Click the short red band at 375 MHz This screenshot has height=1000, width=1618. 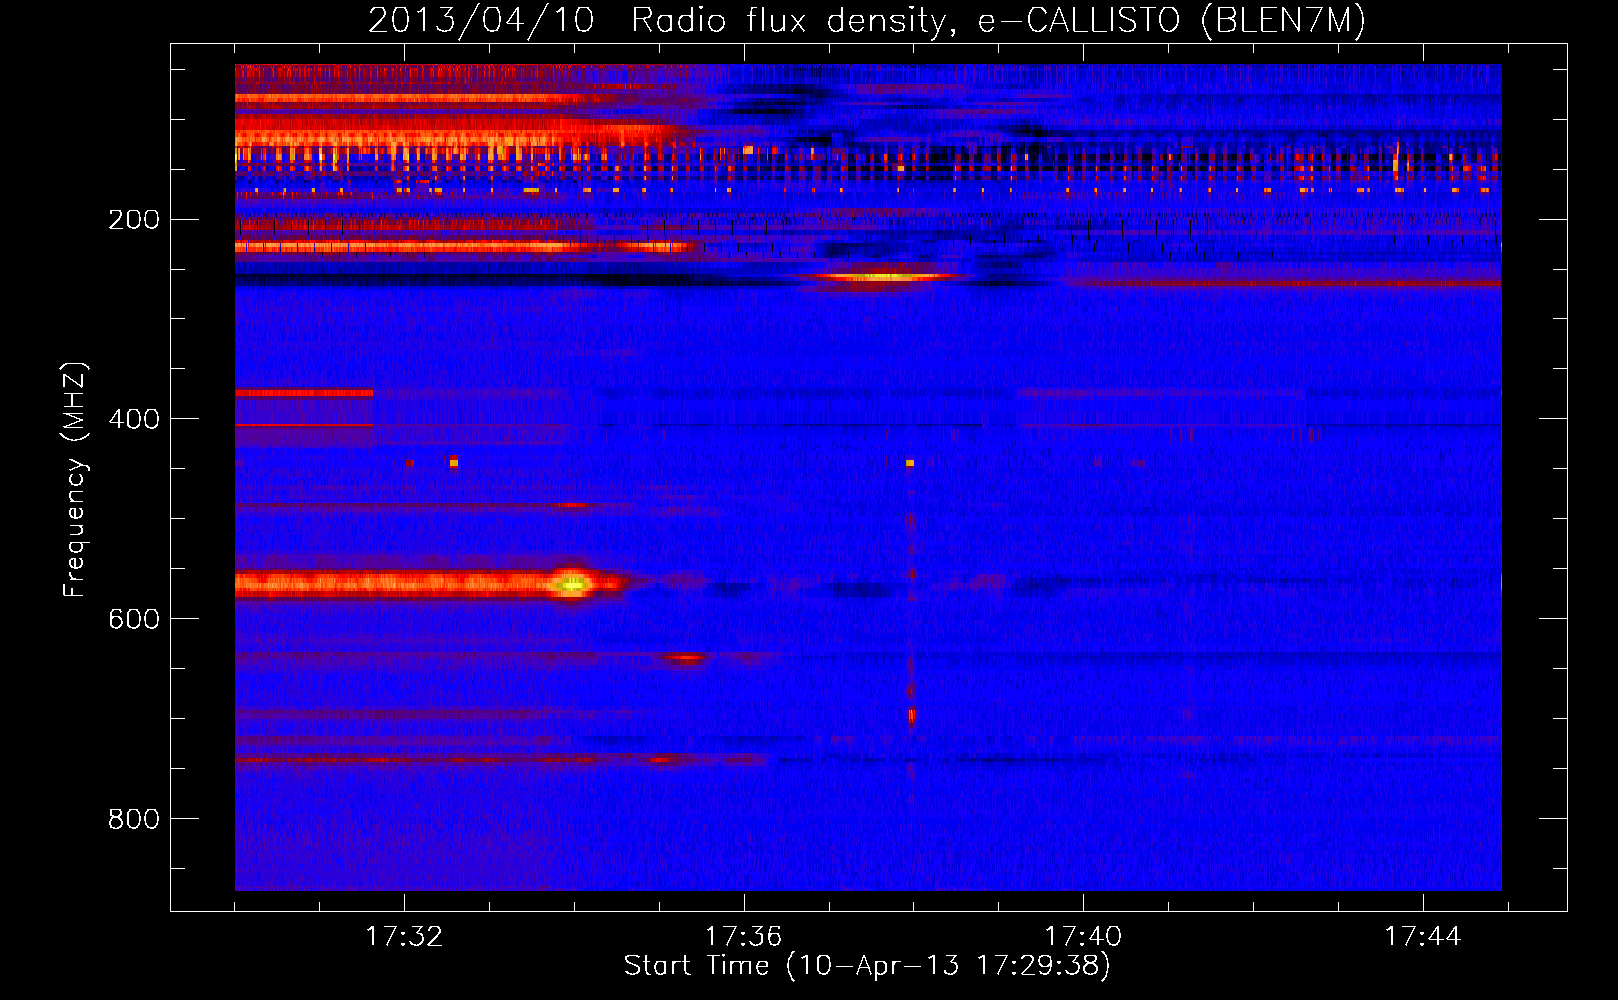pos(305,393)
